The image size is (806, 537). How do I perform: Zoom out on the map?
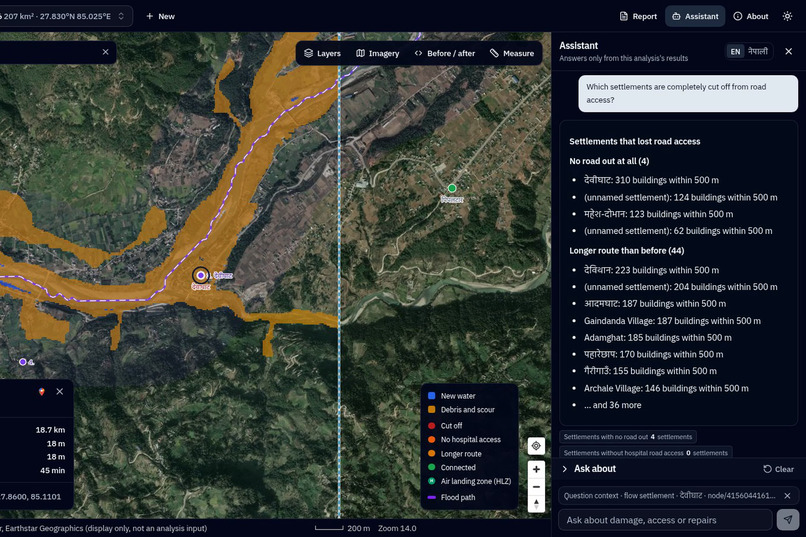coord(536,487)
